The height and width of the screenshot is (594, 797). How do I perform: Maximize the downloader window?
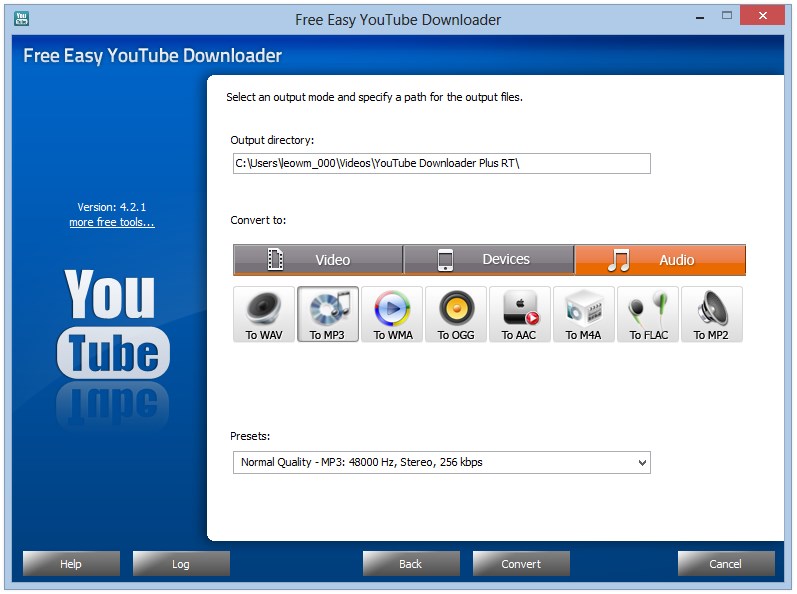pyautogui.click(x=727, y=16)
